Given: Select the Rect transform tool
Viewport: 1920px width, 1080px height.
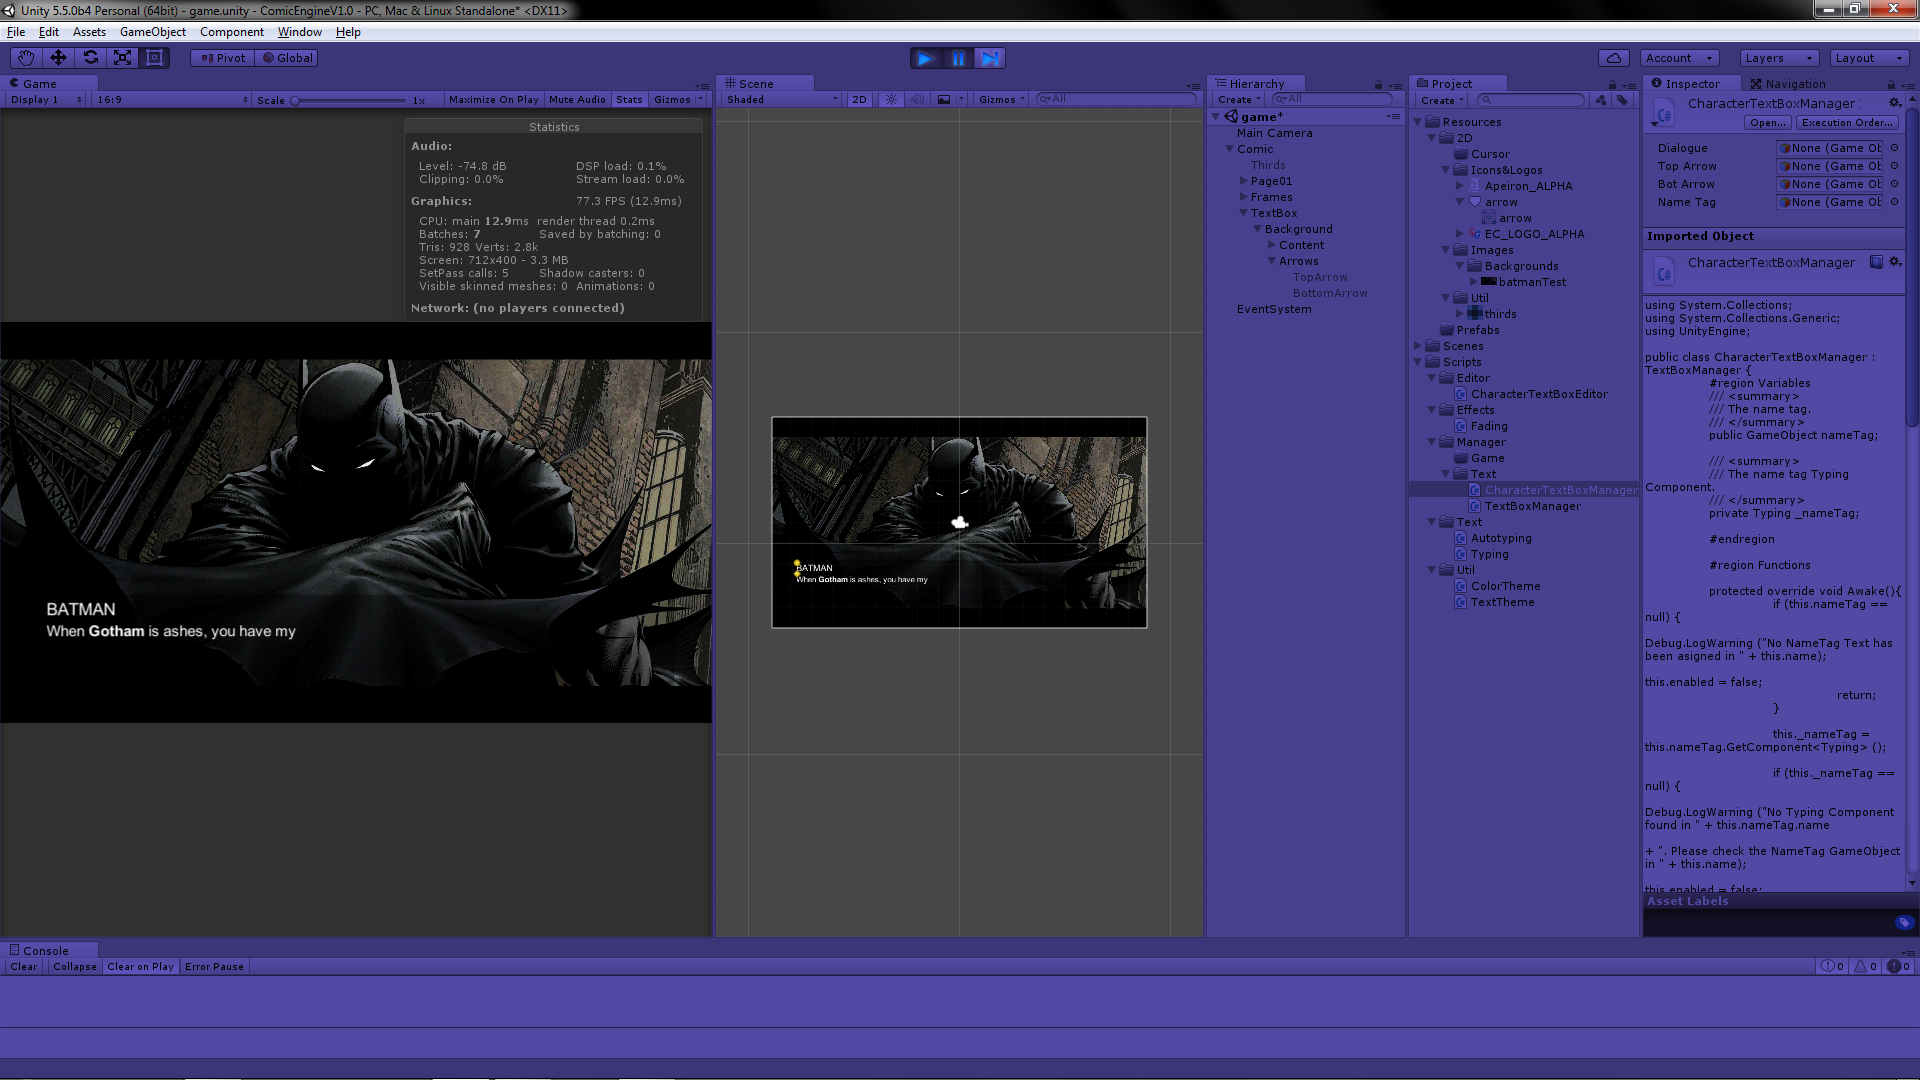Looking at the screenshot, I should coord(154,58).
